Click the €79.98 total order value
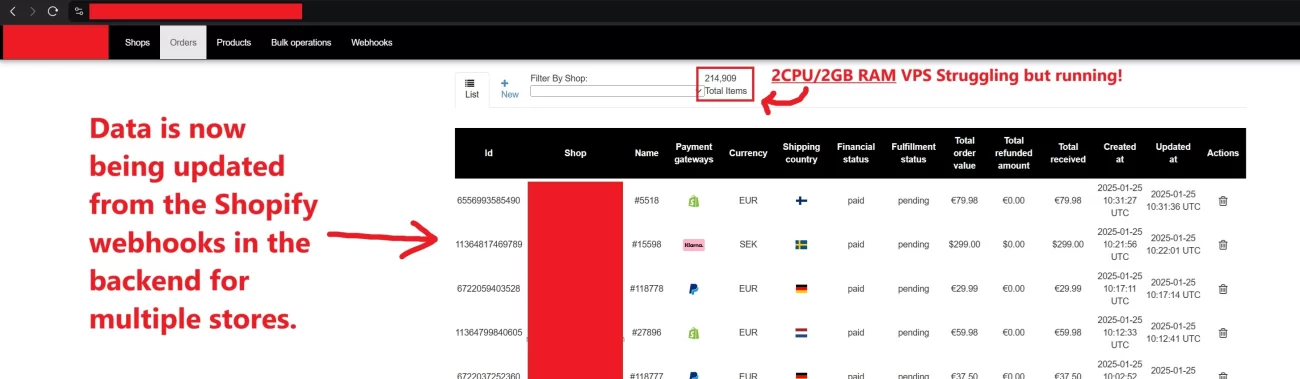Screen dimensions: 1300x379 pos(965,201)
